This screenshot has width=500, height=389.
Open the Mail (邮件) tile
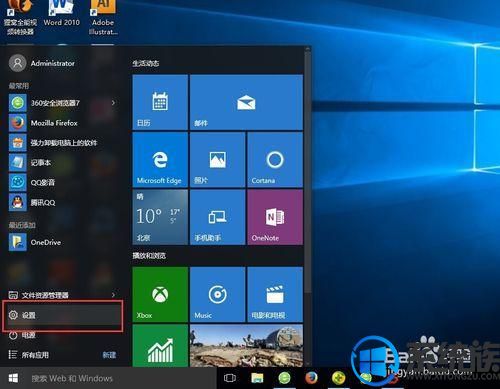(x=246, y=102)
